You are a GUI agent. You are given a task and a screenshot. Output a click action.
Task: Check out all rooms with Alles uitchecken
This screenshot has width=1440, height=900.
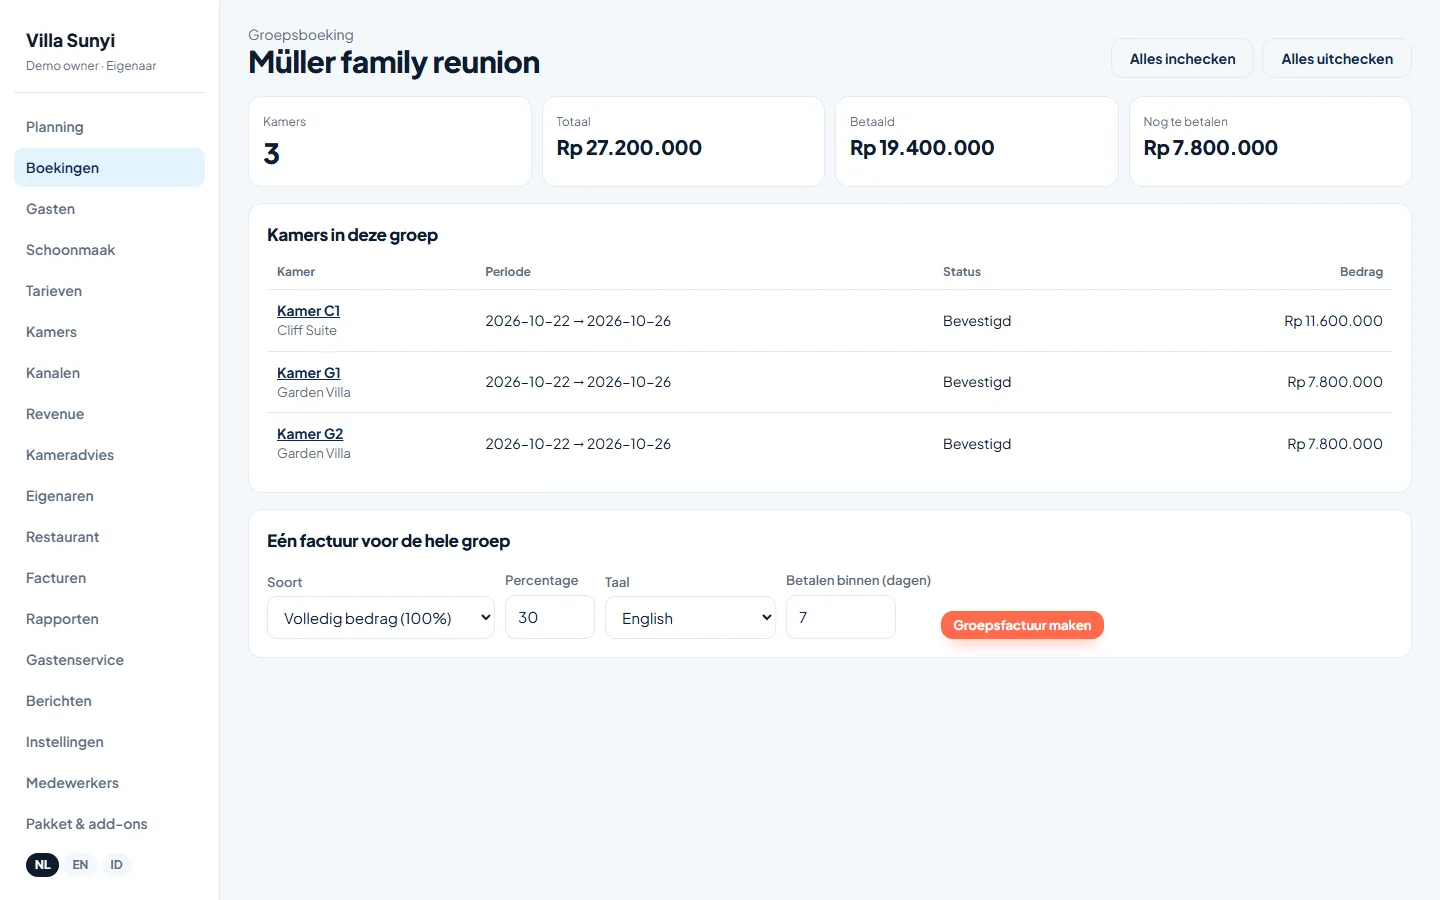pyautogui.click(x=1337, y=59)
